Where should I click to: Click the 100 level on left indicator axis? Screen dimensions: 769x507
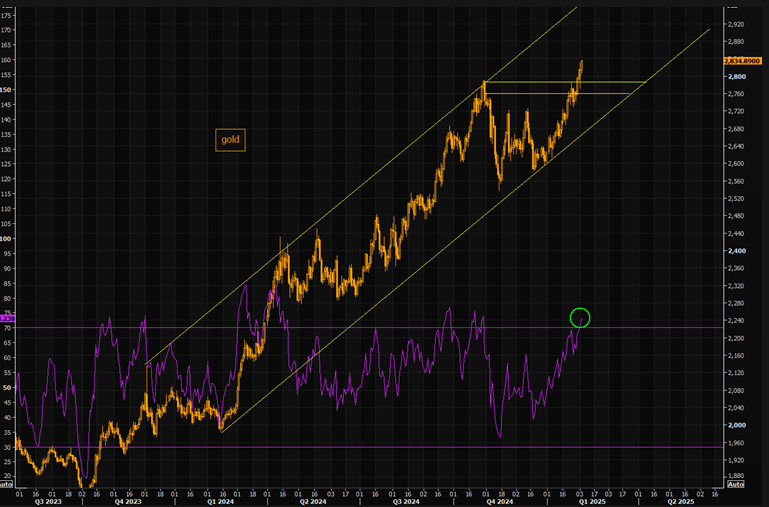[8, 239]
